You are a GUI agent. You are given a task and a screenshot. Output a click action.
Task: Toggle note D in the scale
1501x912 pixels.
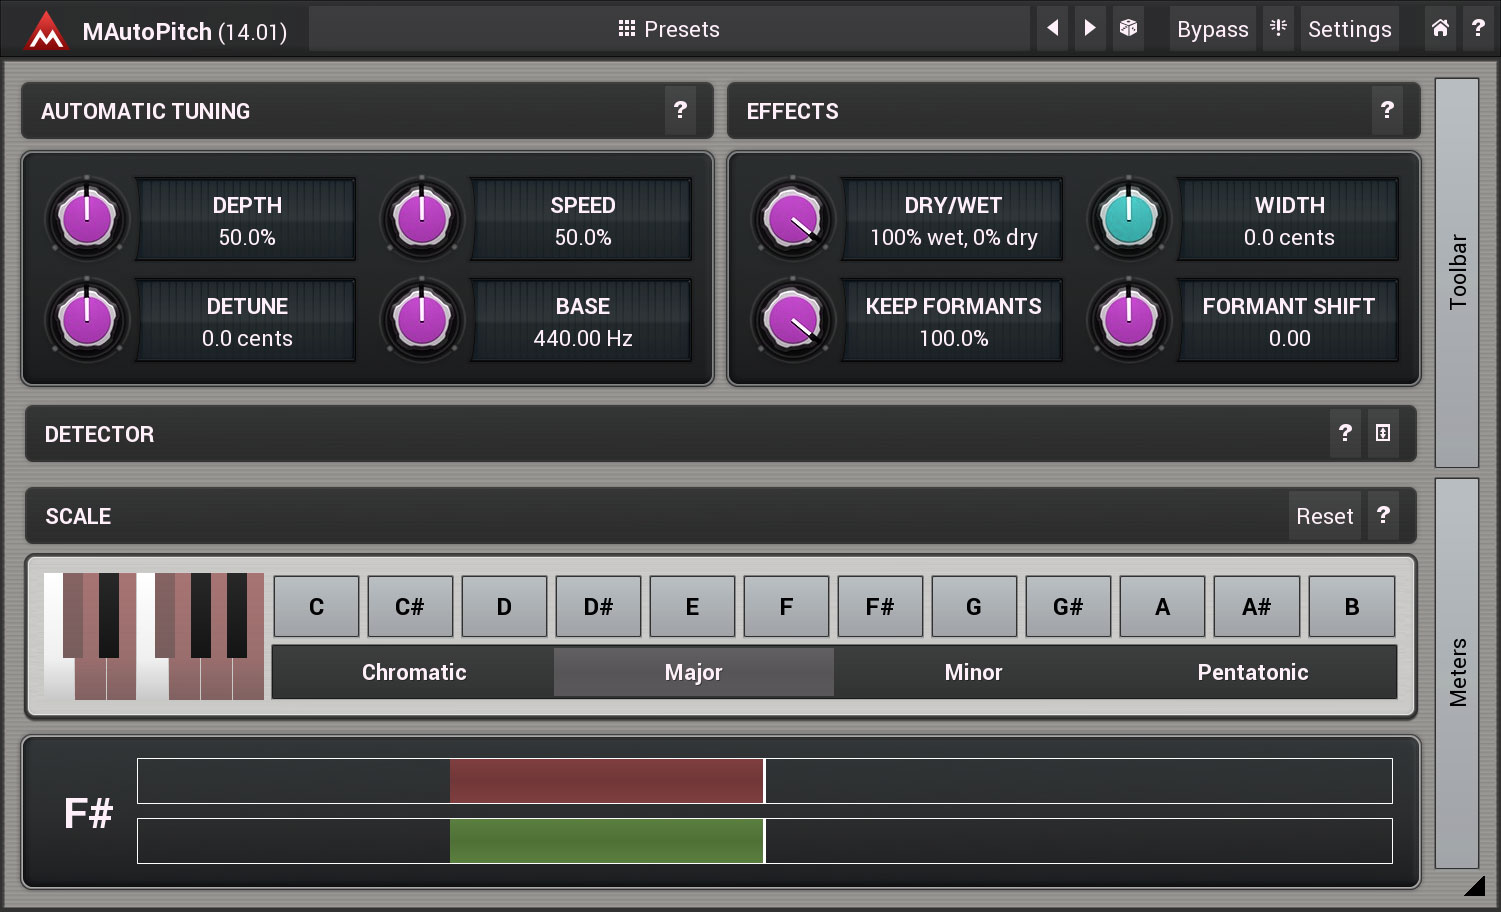point(504,606)
